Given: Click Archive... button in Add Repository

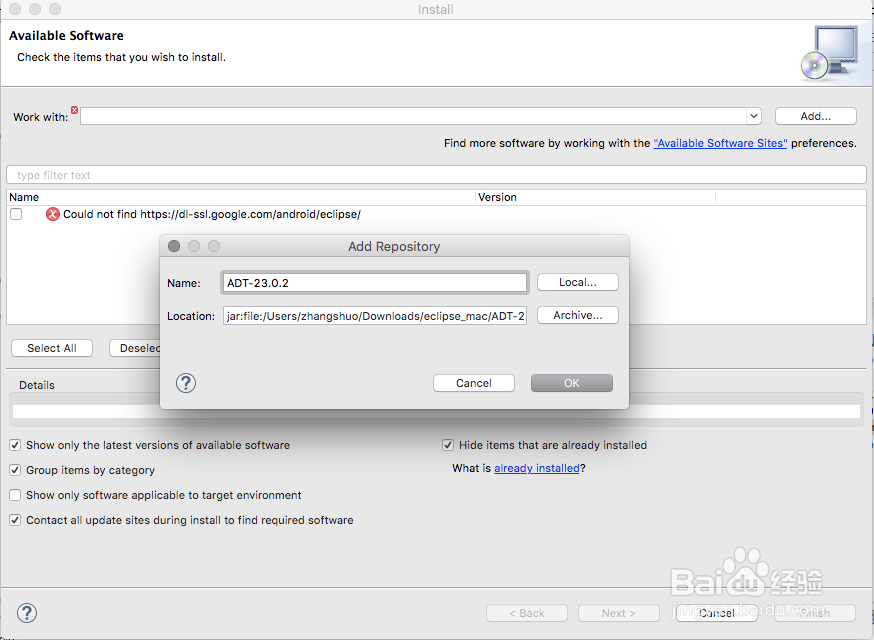Looking at the screenshot, I should point(577,315).
